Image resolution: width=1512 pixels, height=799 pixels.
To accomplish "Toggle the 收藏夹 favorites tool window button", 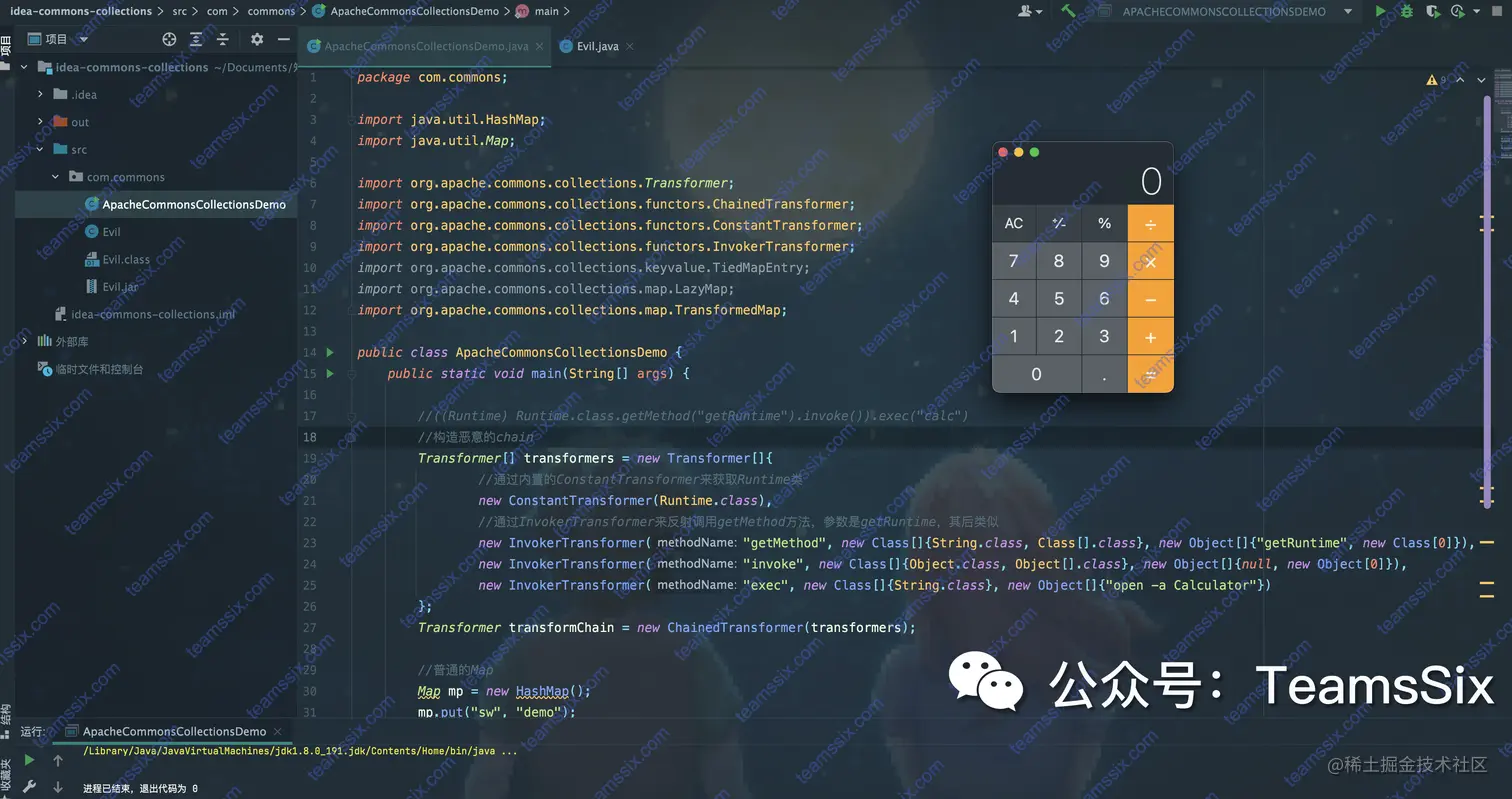I will [6, 777].
